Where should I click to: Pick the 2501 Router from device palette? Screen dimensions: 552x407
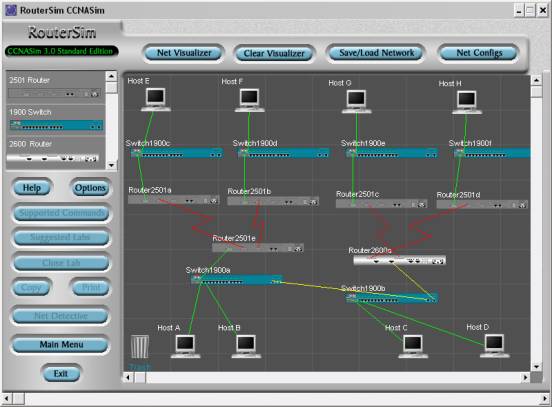coord(55,94)
